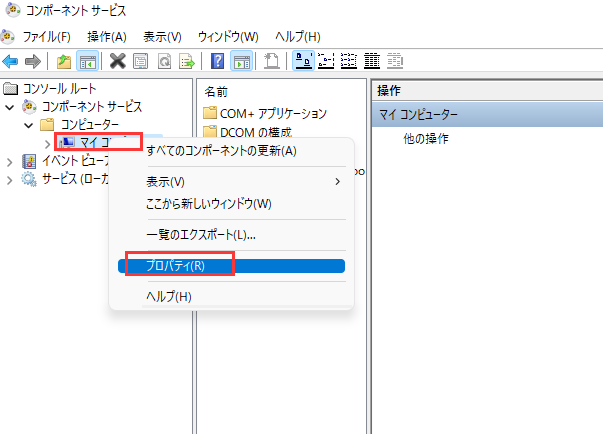The image size is (603, 434).
Task: Switch to Small Icons view icon
Action: 326,61
